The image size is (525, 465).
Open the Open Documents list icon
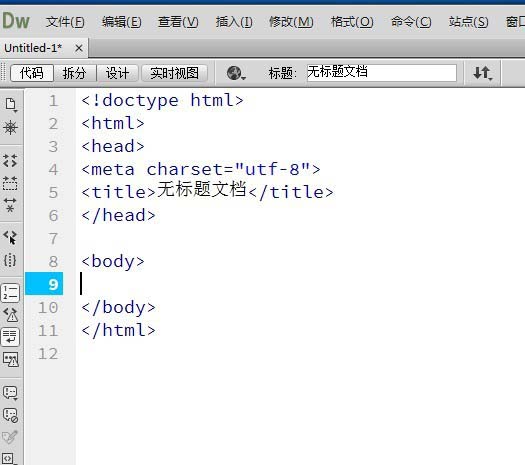point(11,104)
